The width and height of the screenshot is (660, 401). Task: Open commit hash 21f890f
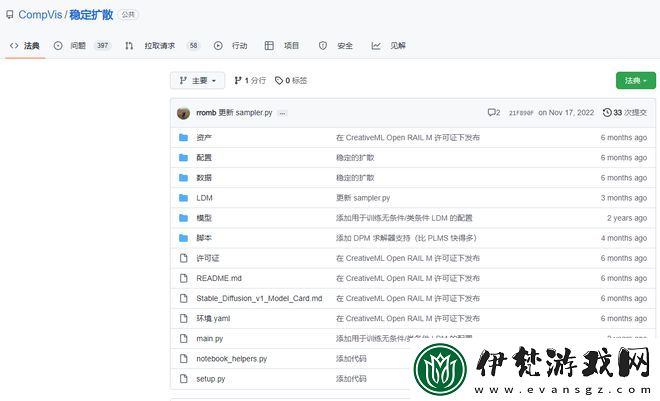tap(521, 113)
